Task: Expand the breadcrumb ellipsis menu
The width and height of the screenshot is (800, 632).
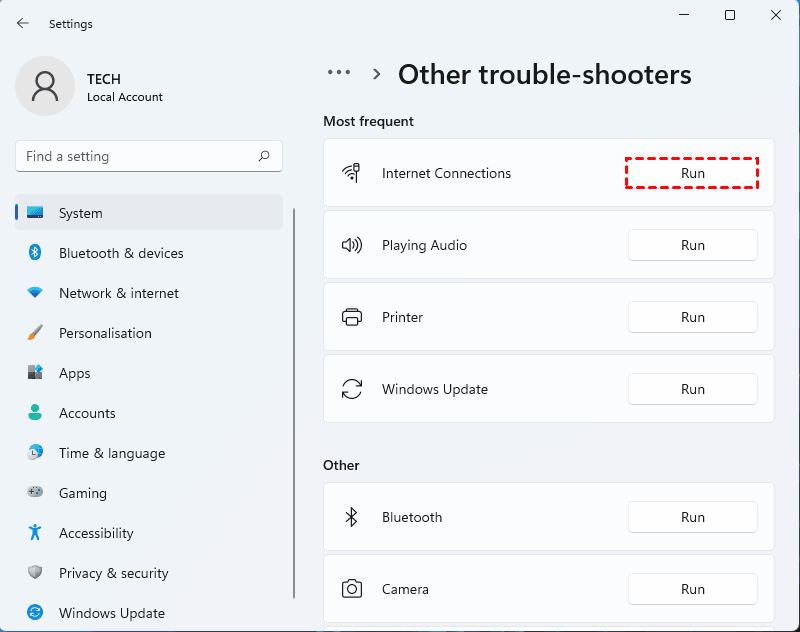Action: coord(339,73)
